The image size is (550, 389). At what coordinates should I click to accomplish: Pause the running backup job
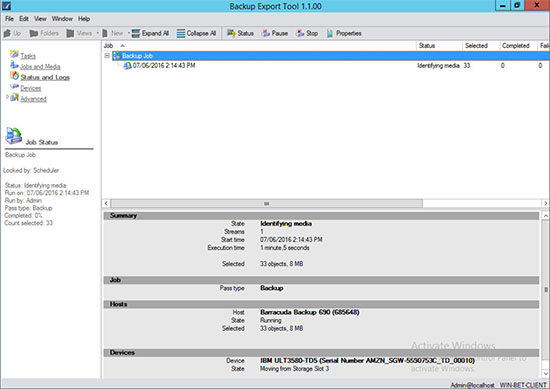pyautogui.click(x=275, y=33)
